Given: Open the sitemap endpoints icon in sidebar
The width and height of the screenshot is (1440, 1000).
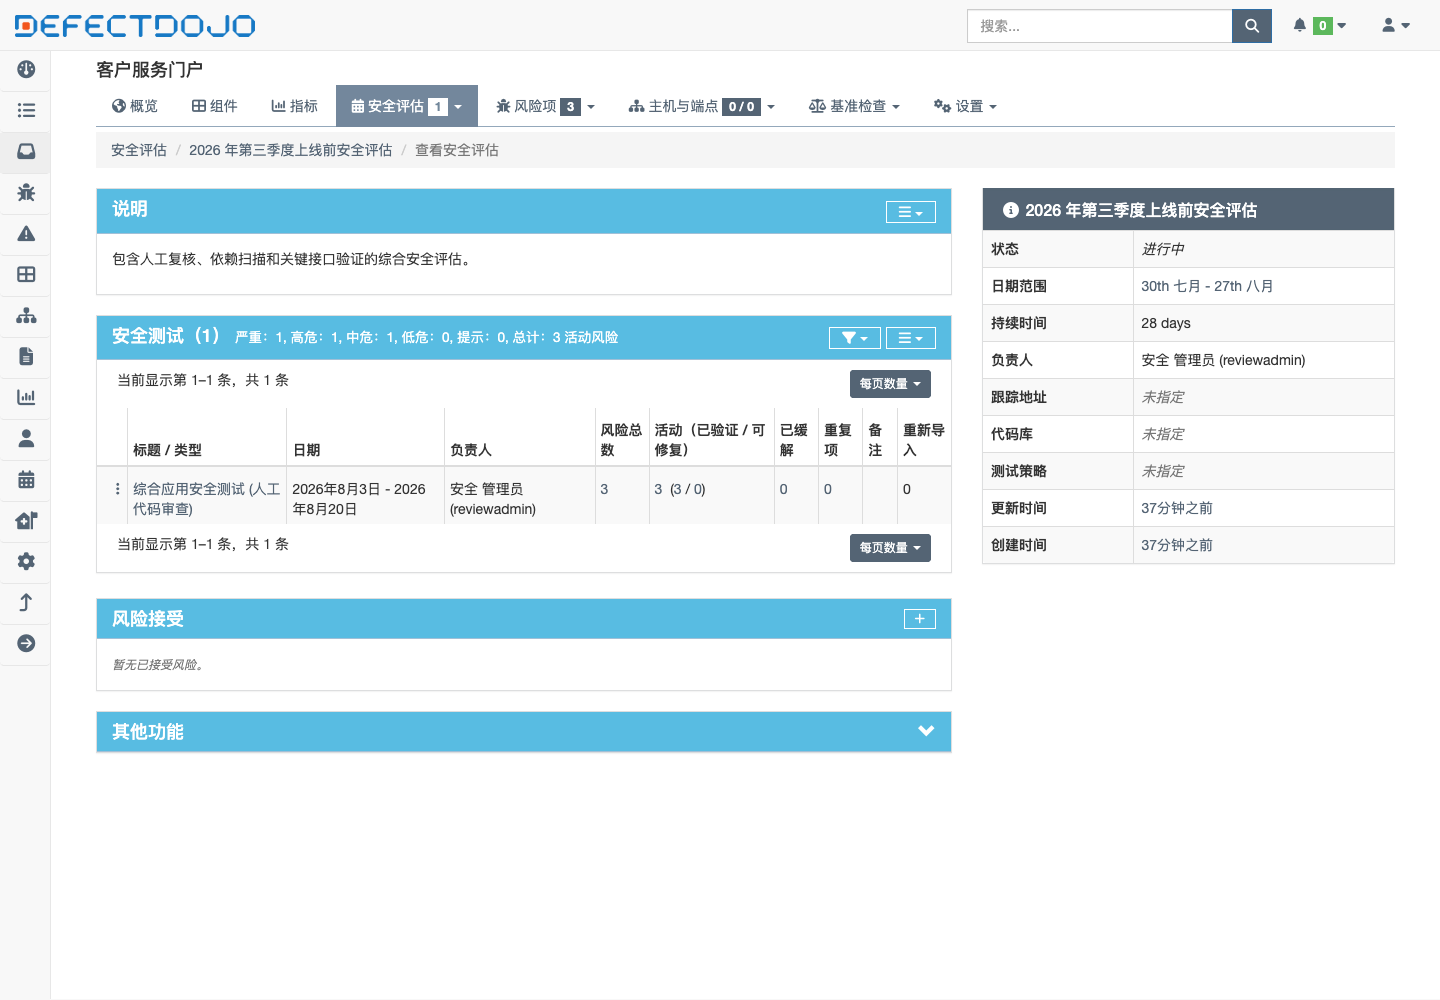Looking at the screenshot, I should 26,315.
